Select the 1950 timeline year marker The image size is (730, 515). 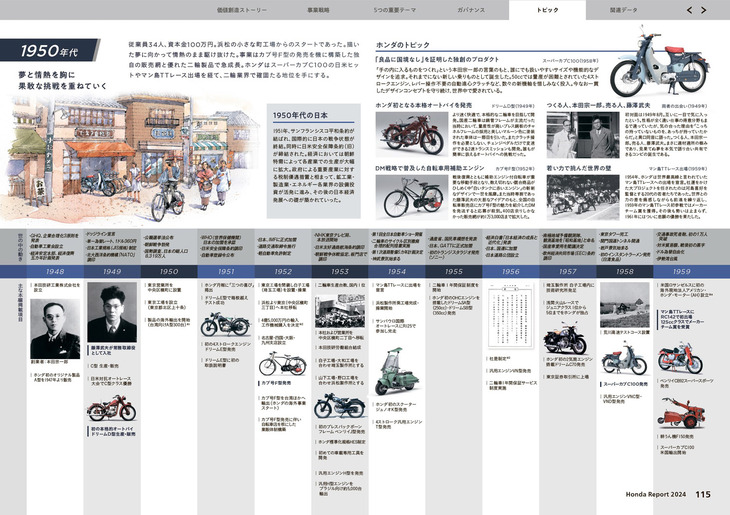[169, 271]
